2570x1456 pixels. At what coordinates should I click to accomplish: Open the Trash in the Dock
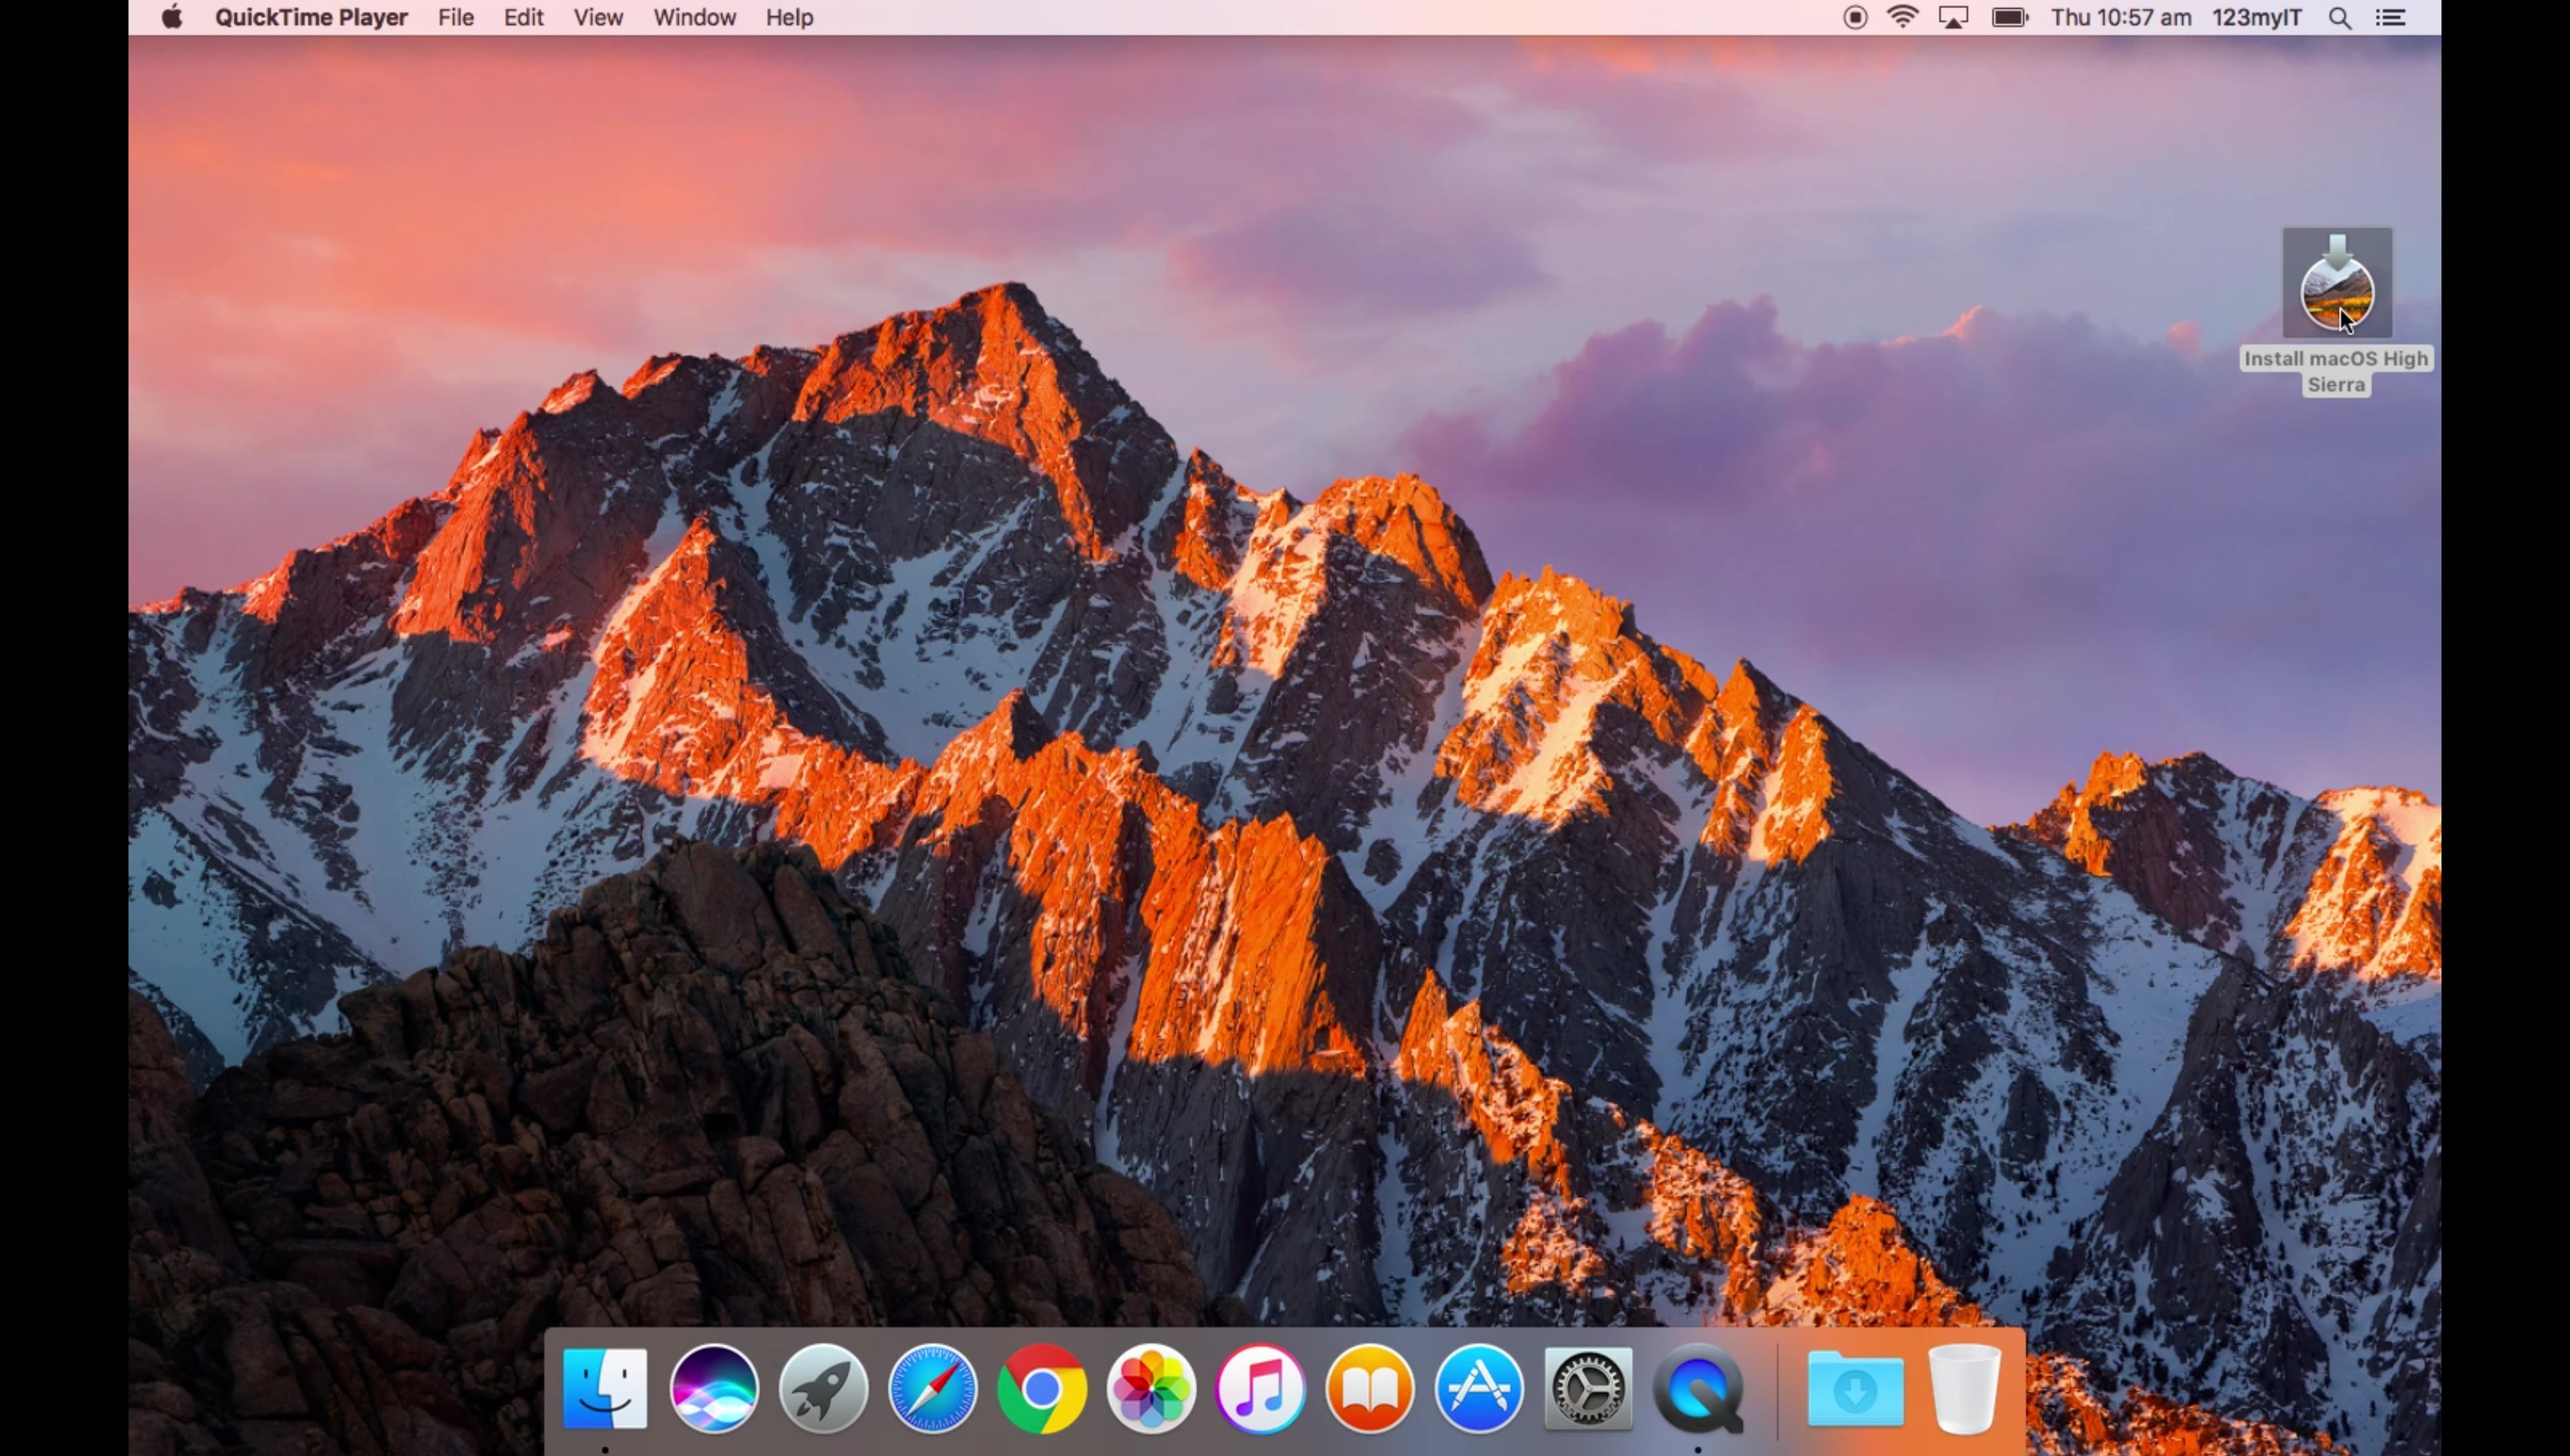pyautogui.click(x=1964, y=1388)
